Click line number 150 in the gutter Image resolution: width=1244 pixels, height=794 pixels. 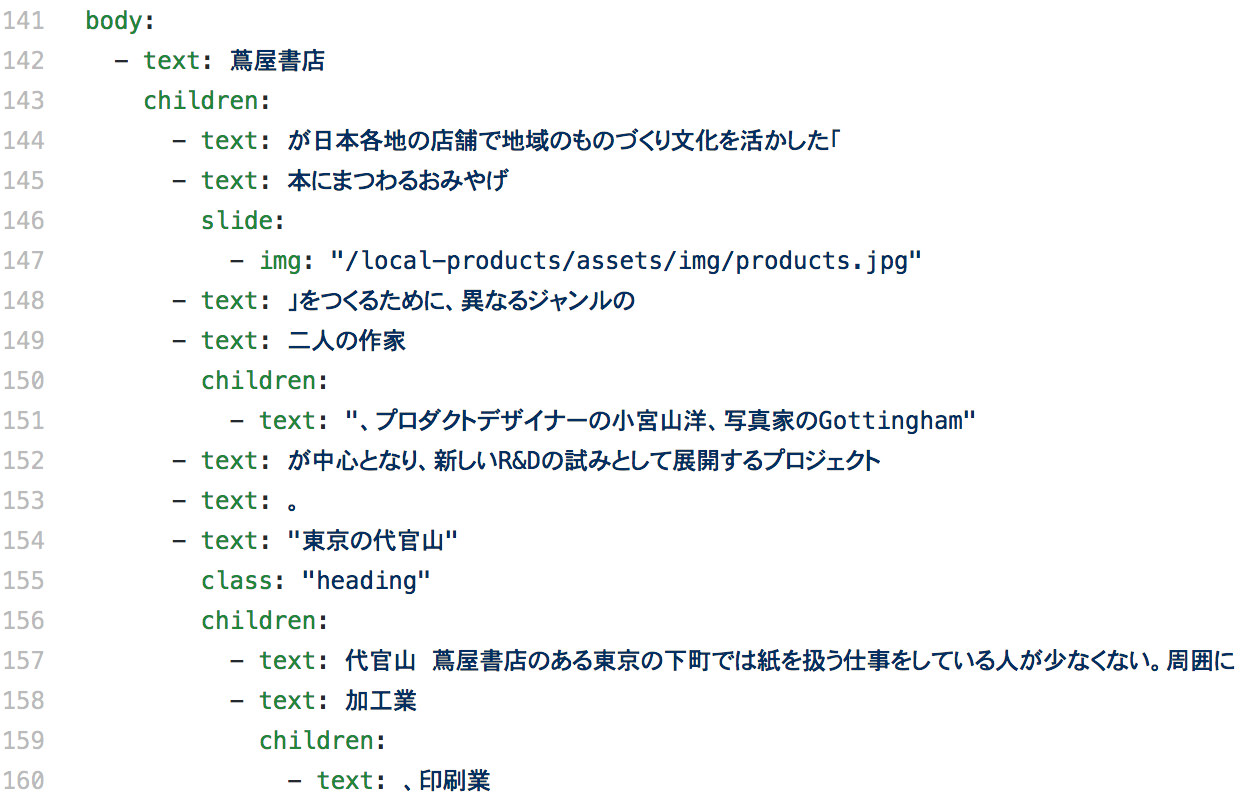23,380
